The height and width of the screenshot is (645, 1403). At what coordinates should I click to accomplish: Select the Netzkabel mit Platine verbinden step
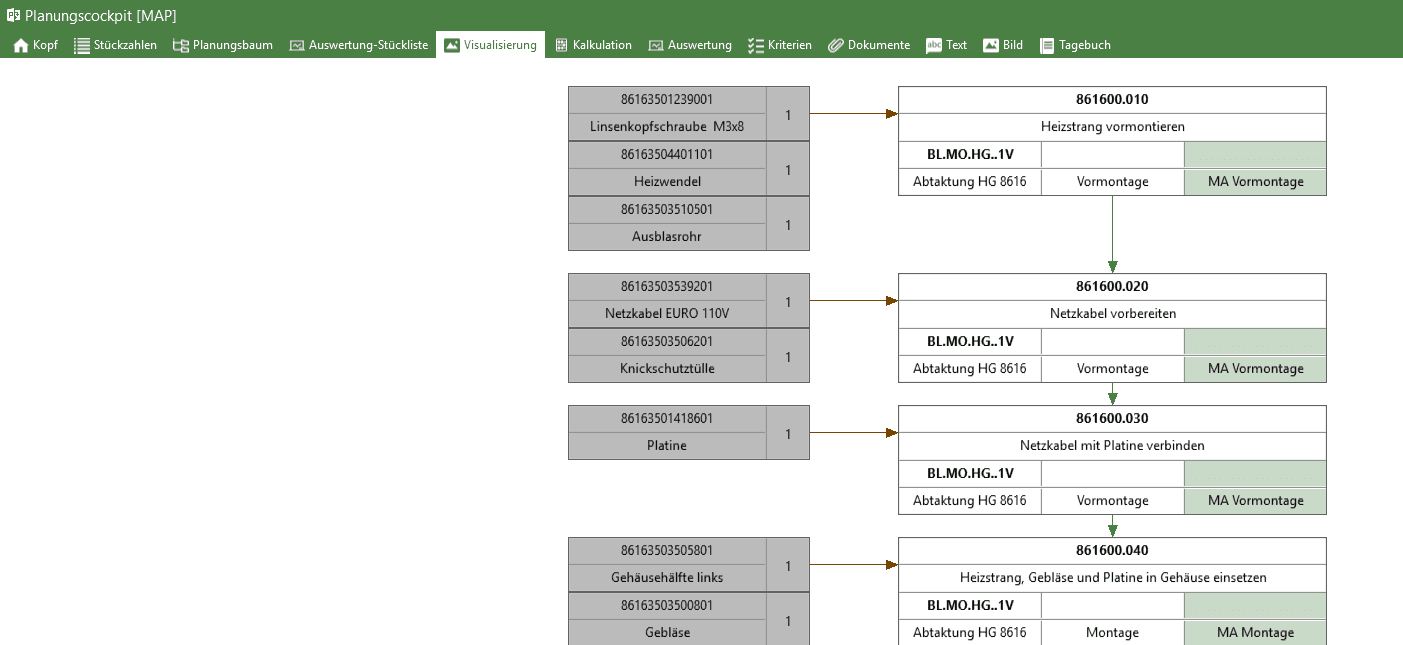1112,446
